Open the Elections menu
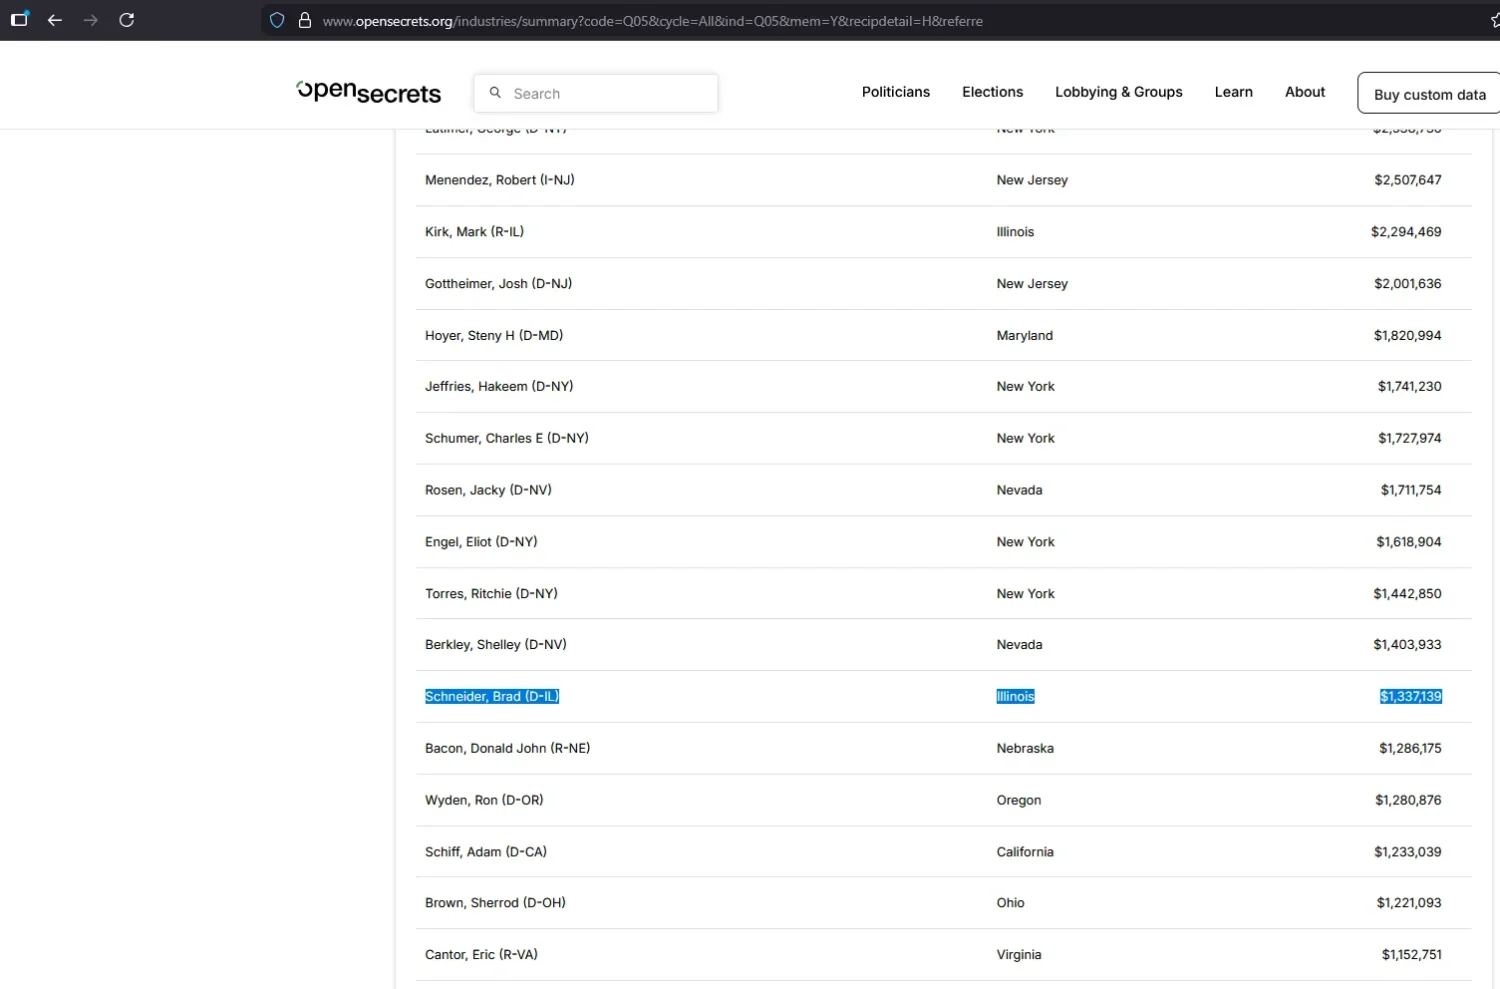 click(992, 92)
